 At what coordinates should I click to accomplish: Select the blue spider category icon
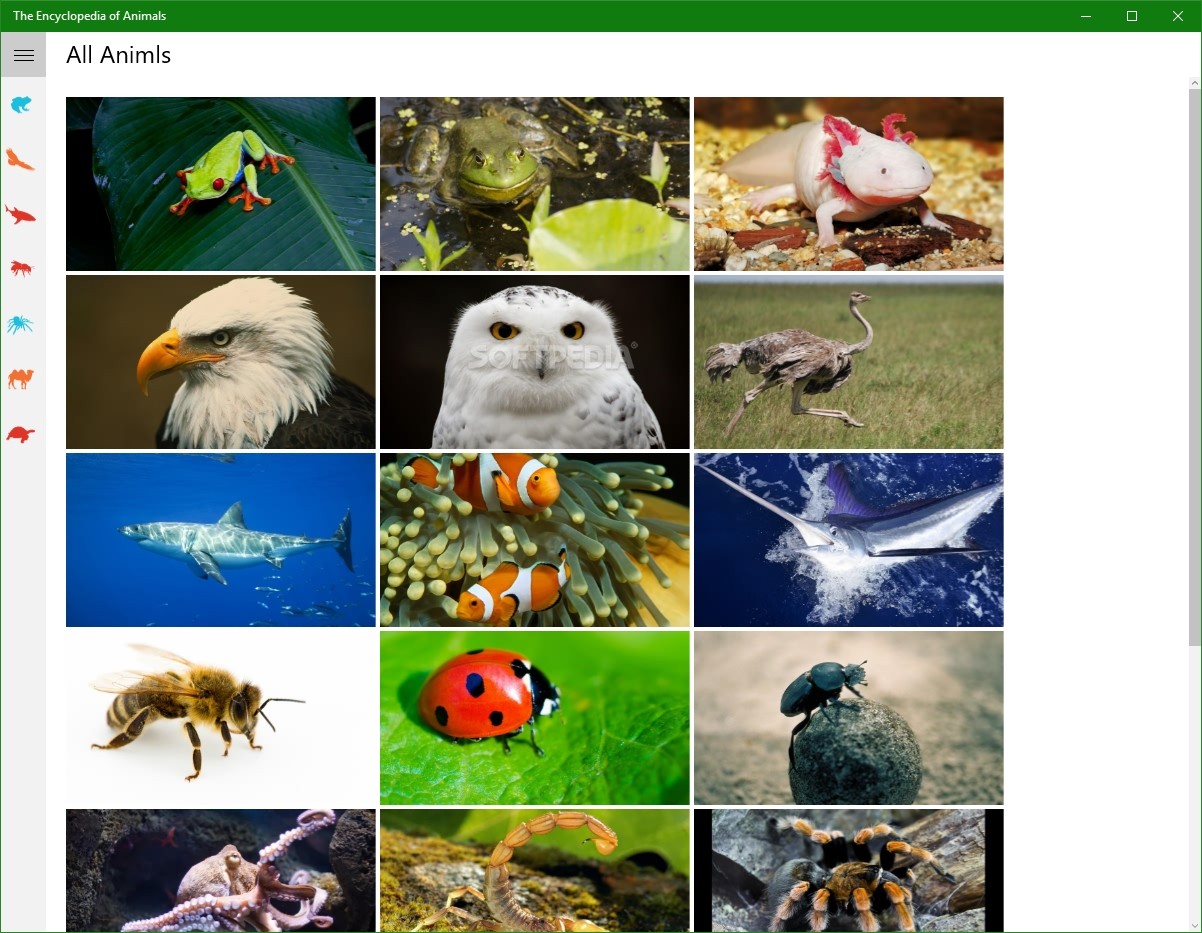[x=21, y=324]
